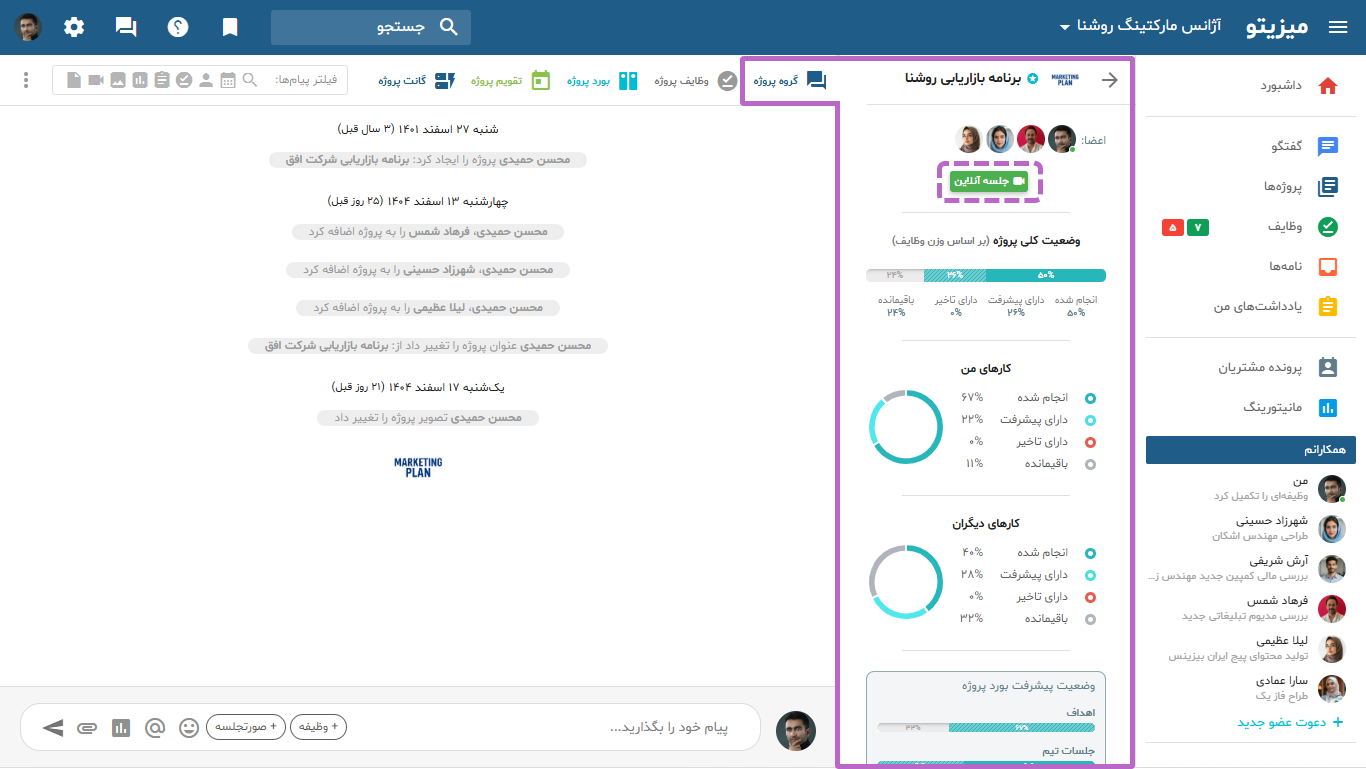Click the Marketing Plan project logo in header
The height and width of the screenshot is (769, 1366).
(x=1066, y=80)
